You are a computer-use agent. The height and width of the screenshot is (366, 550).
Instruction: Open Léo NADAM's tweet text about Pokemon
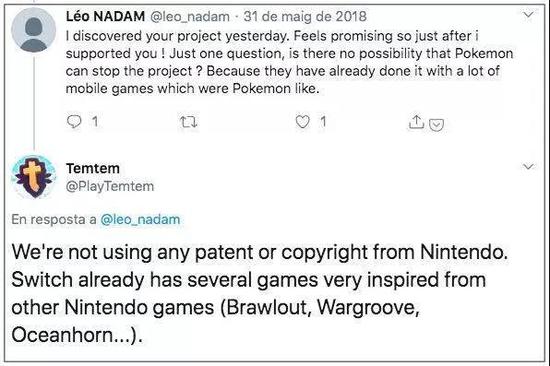(x=289, y=62)
